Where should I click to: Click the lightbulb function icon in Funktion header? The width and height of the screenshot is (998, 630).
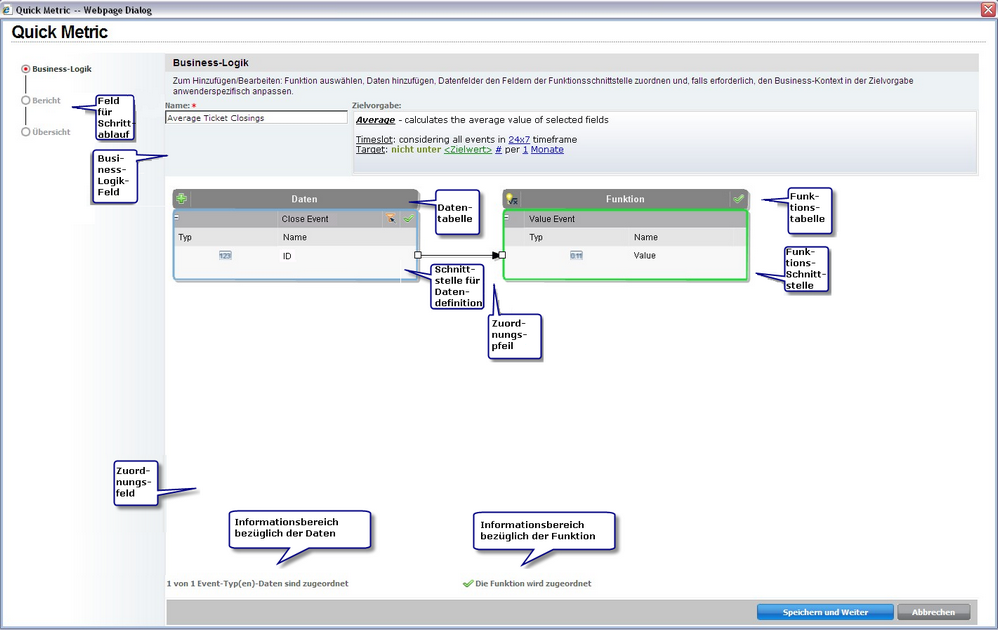point(511,199)
